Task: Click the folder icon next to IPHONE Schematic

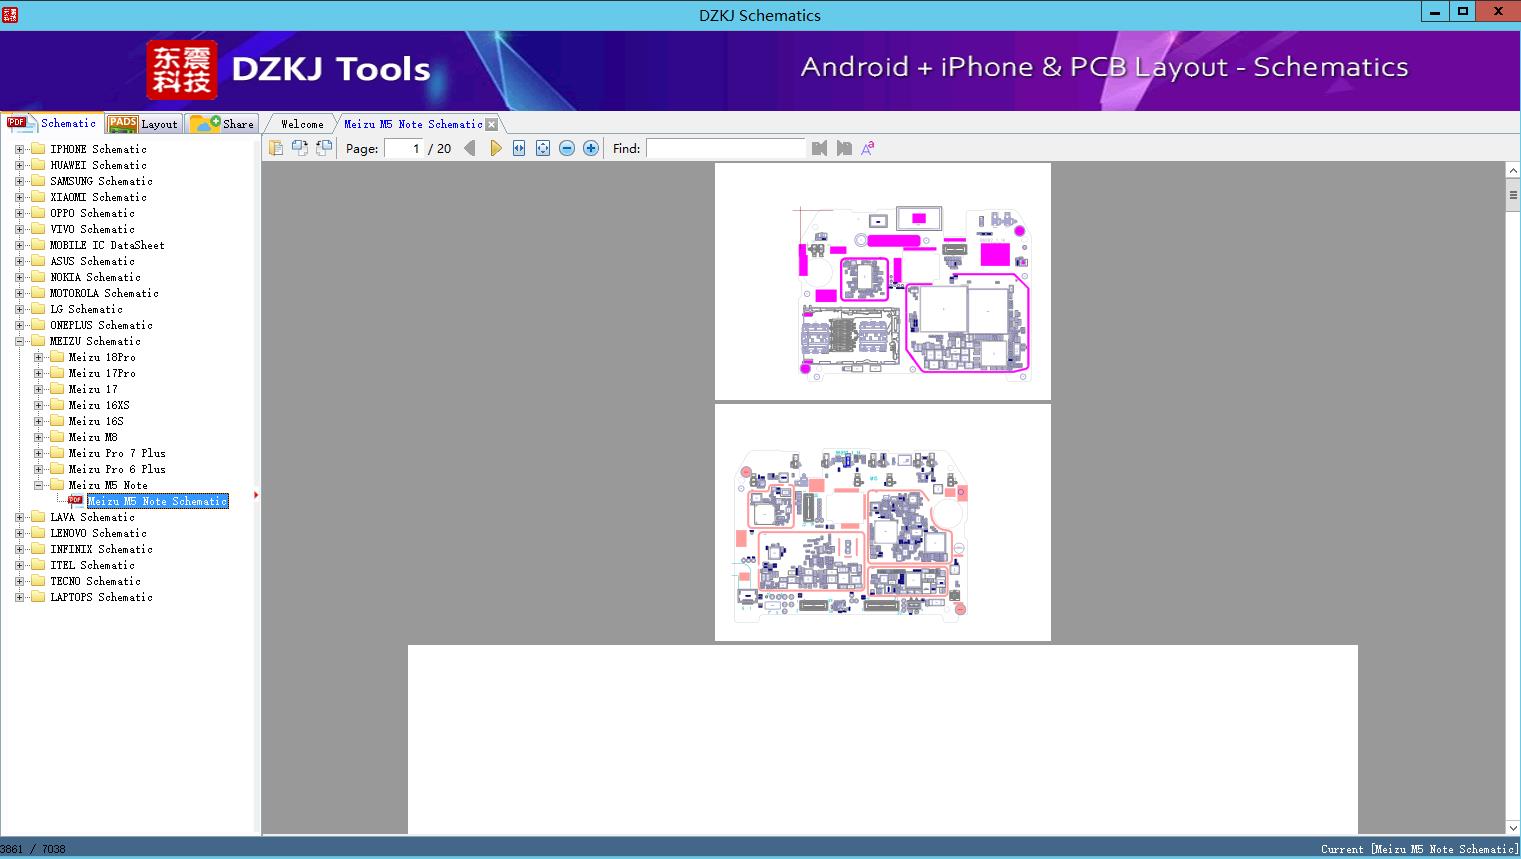Action: (38, 149)
